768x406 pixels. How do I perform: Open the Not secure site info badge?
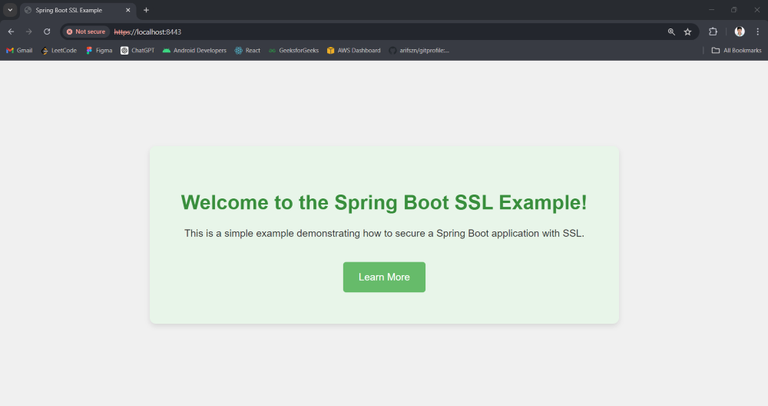[86, 32]
